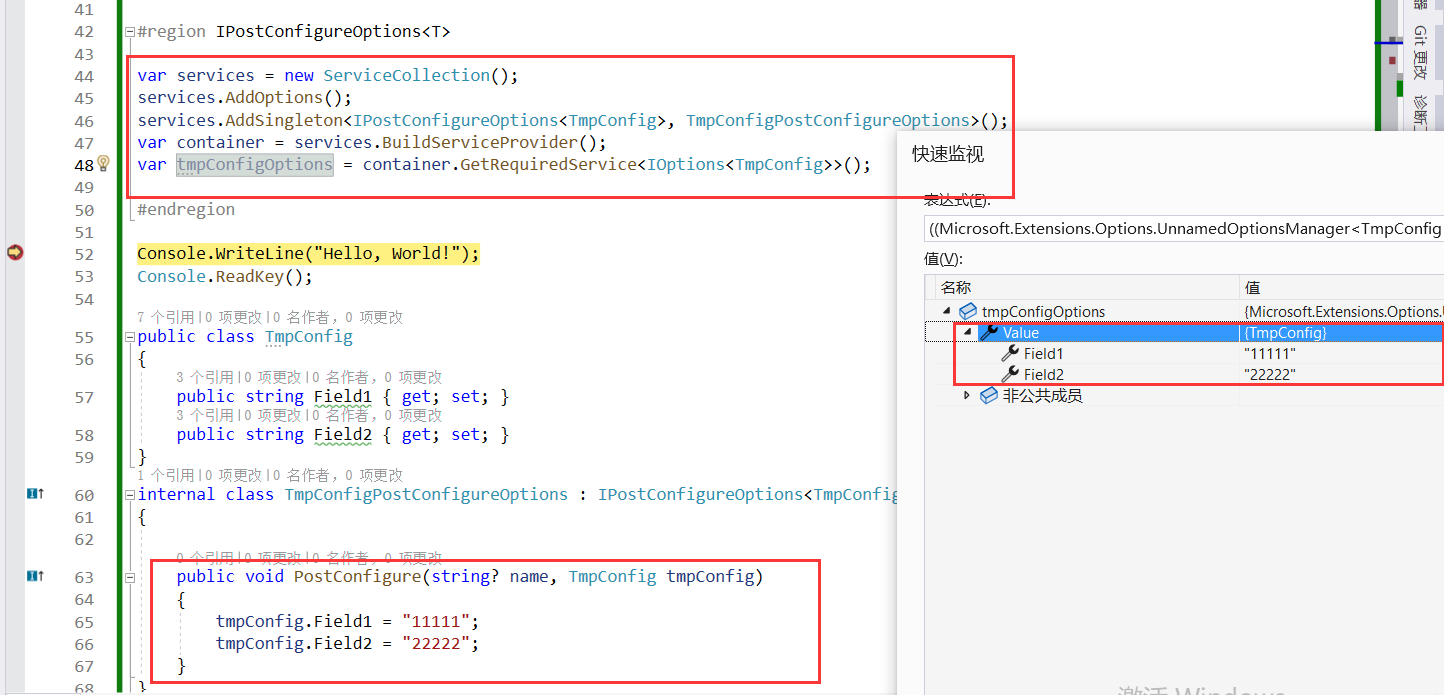This screenshot has width=1444, height=695.
Task: Click the "3 个引用" CodeLens link above Field2
Action: tap(204, 415)
